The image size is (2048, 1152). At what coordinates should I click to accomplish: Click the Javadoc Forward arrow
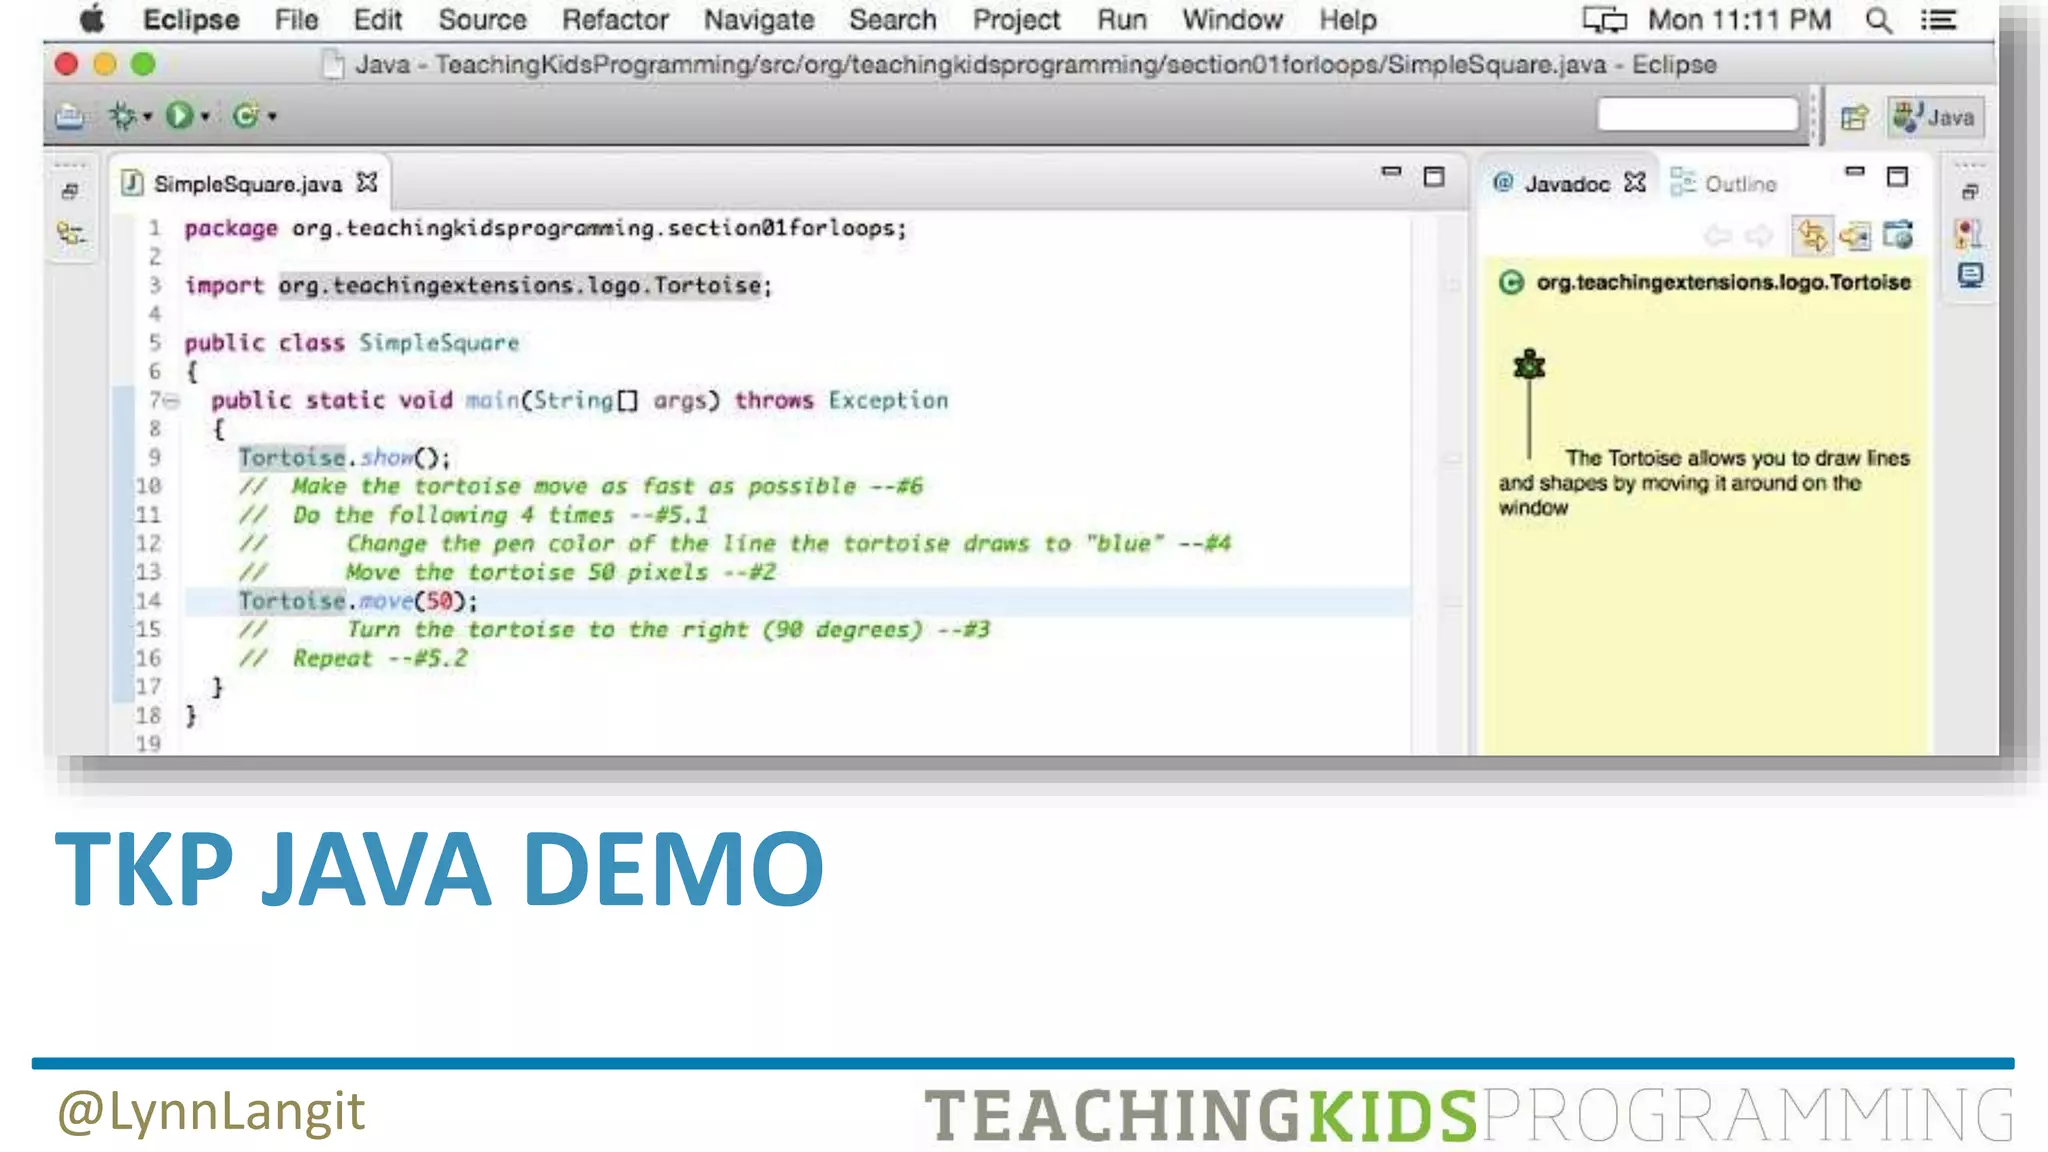1759,236
